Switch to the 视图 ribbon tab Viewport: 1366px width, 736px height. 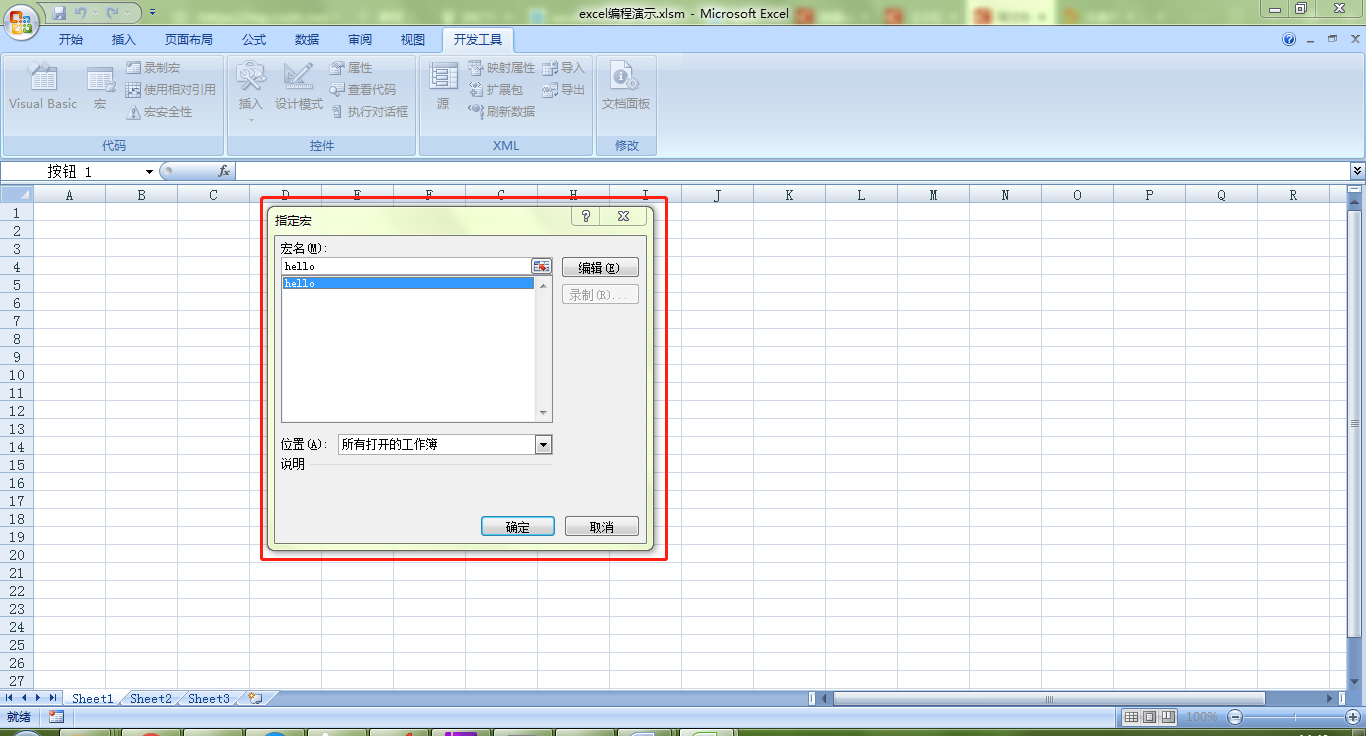click(413, 39)
